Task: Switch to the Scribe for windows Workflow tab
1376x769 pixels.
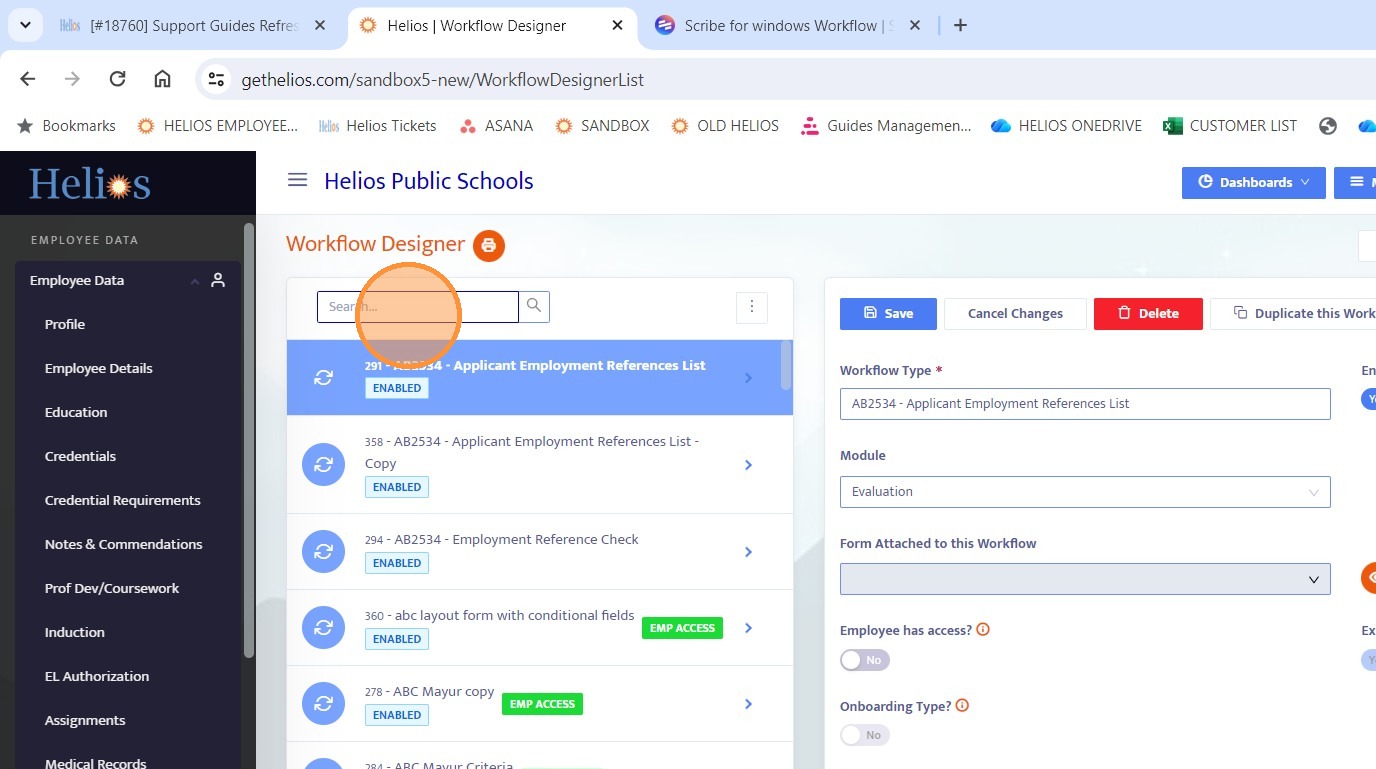Action: click(789, 25)
